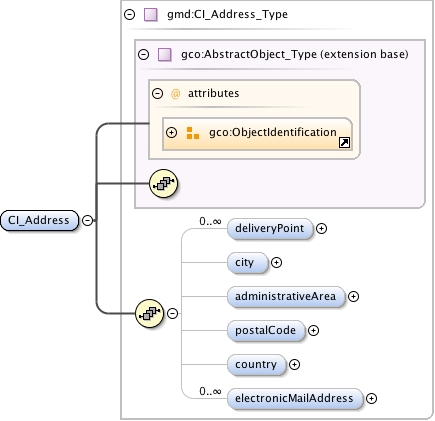Collapse the attributes group
This screenshot has height=421, width=435.
coord(157,93)
